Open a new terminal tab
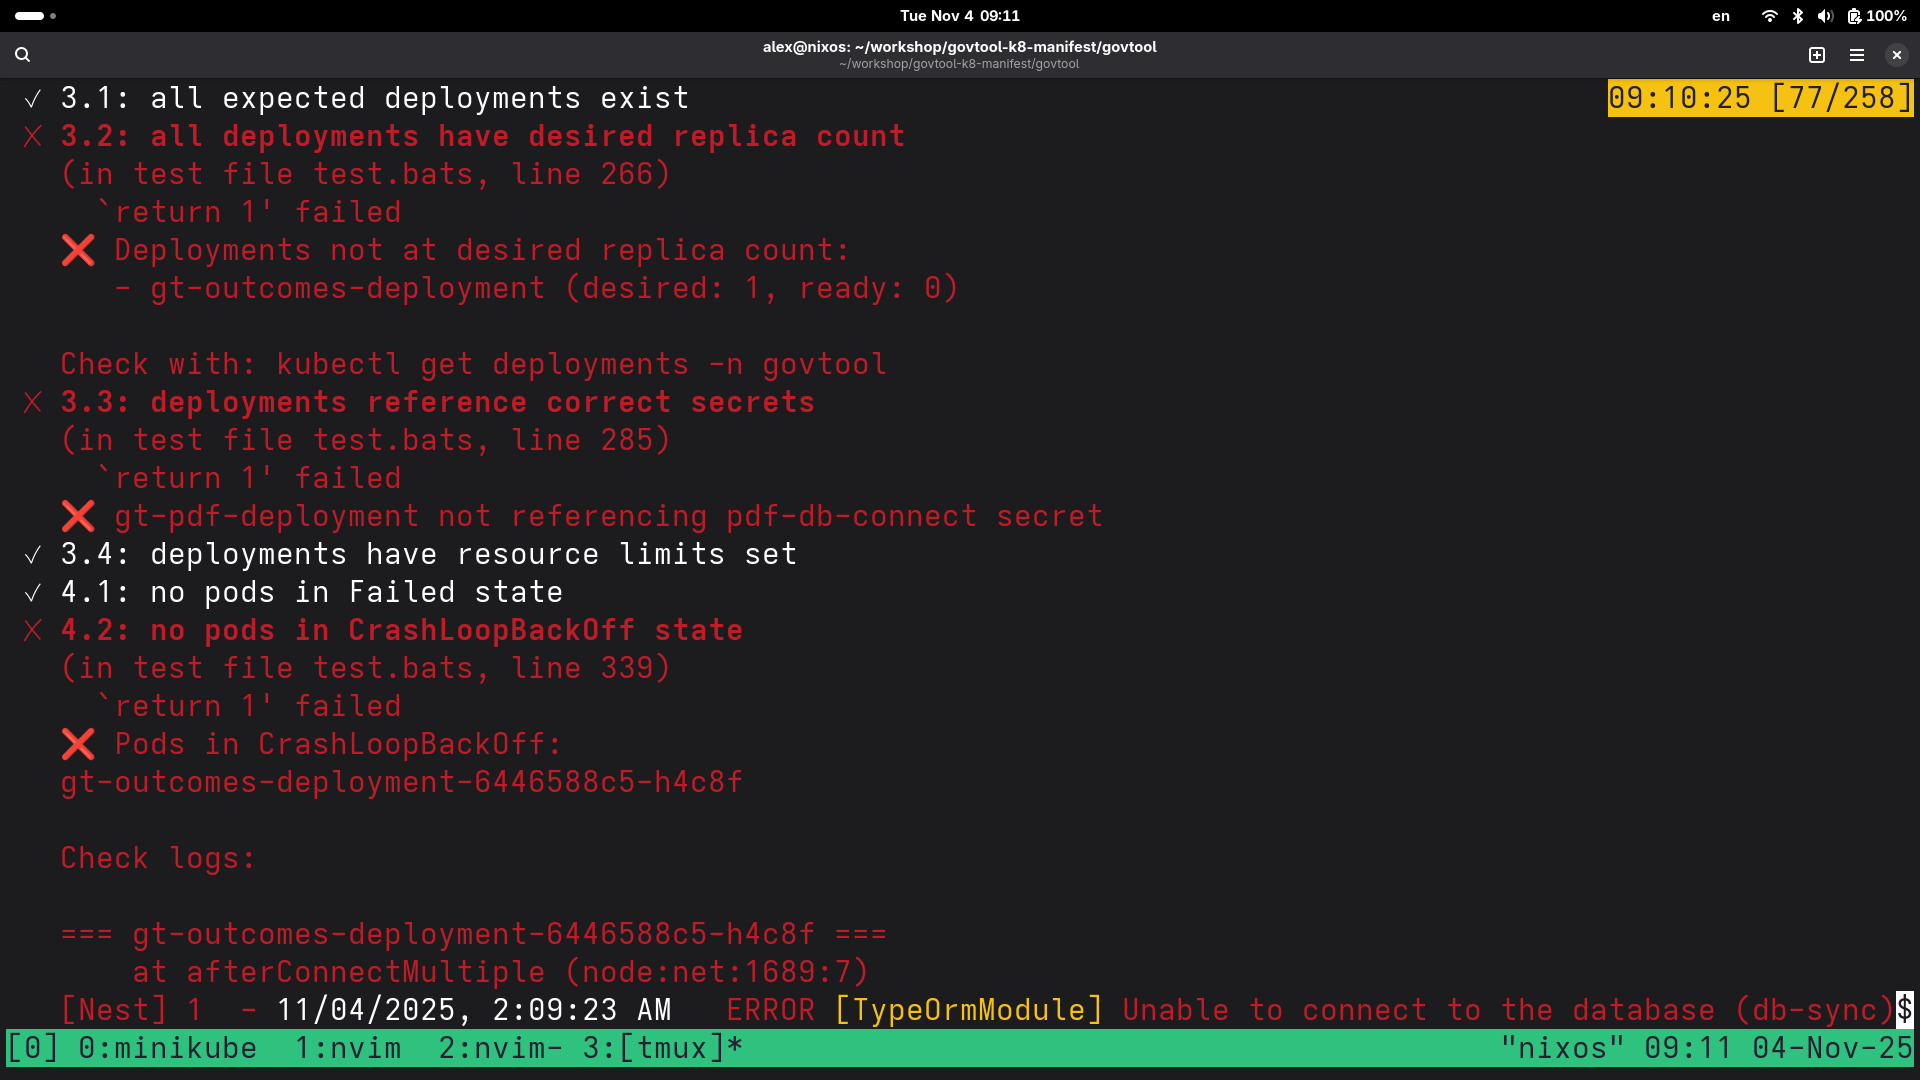This screenshot has width=1920, height=1080. (1817, 55)
